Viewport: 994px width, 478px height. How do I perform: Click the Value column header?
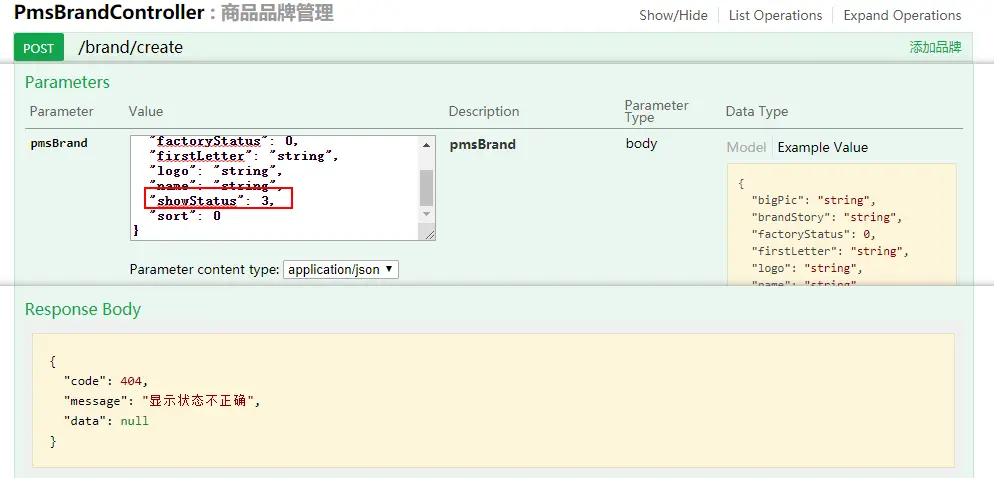(146, 112)
